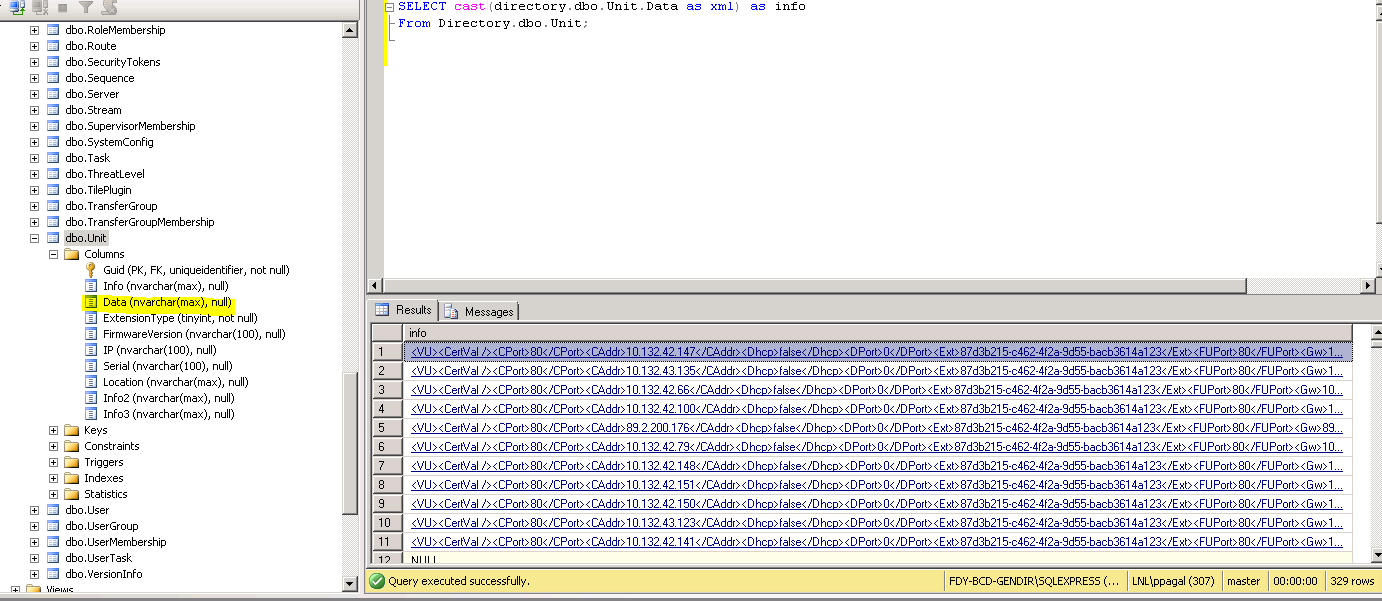
Task: Expand the dbo.User table node
Action: click(33, 510)
